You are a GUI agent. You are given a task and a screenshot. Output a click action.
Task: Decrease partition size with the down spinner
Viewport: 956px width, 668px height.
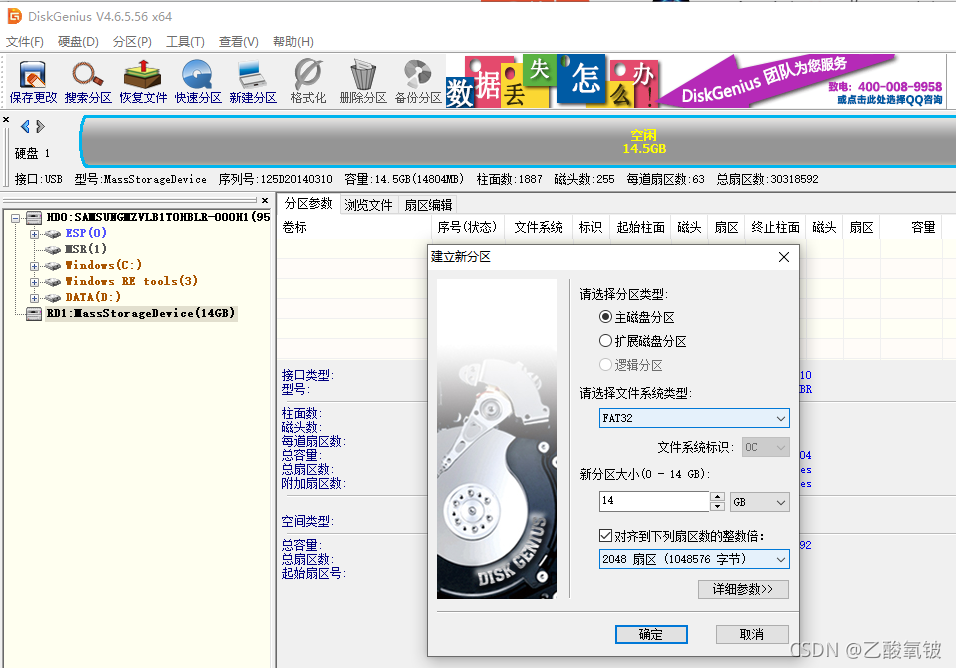(718, 506)
